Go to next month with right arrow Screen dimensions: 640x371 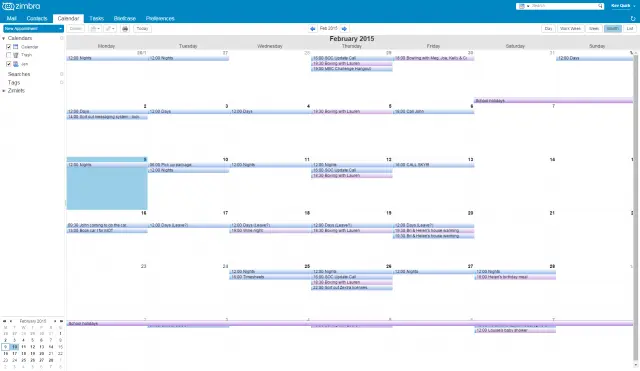pos(344,29)
